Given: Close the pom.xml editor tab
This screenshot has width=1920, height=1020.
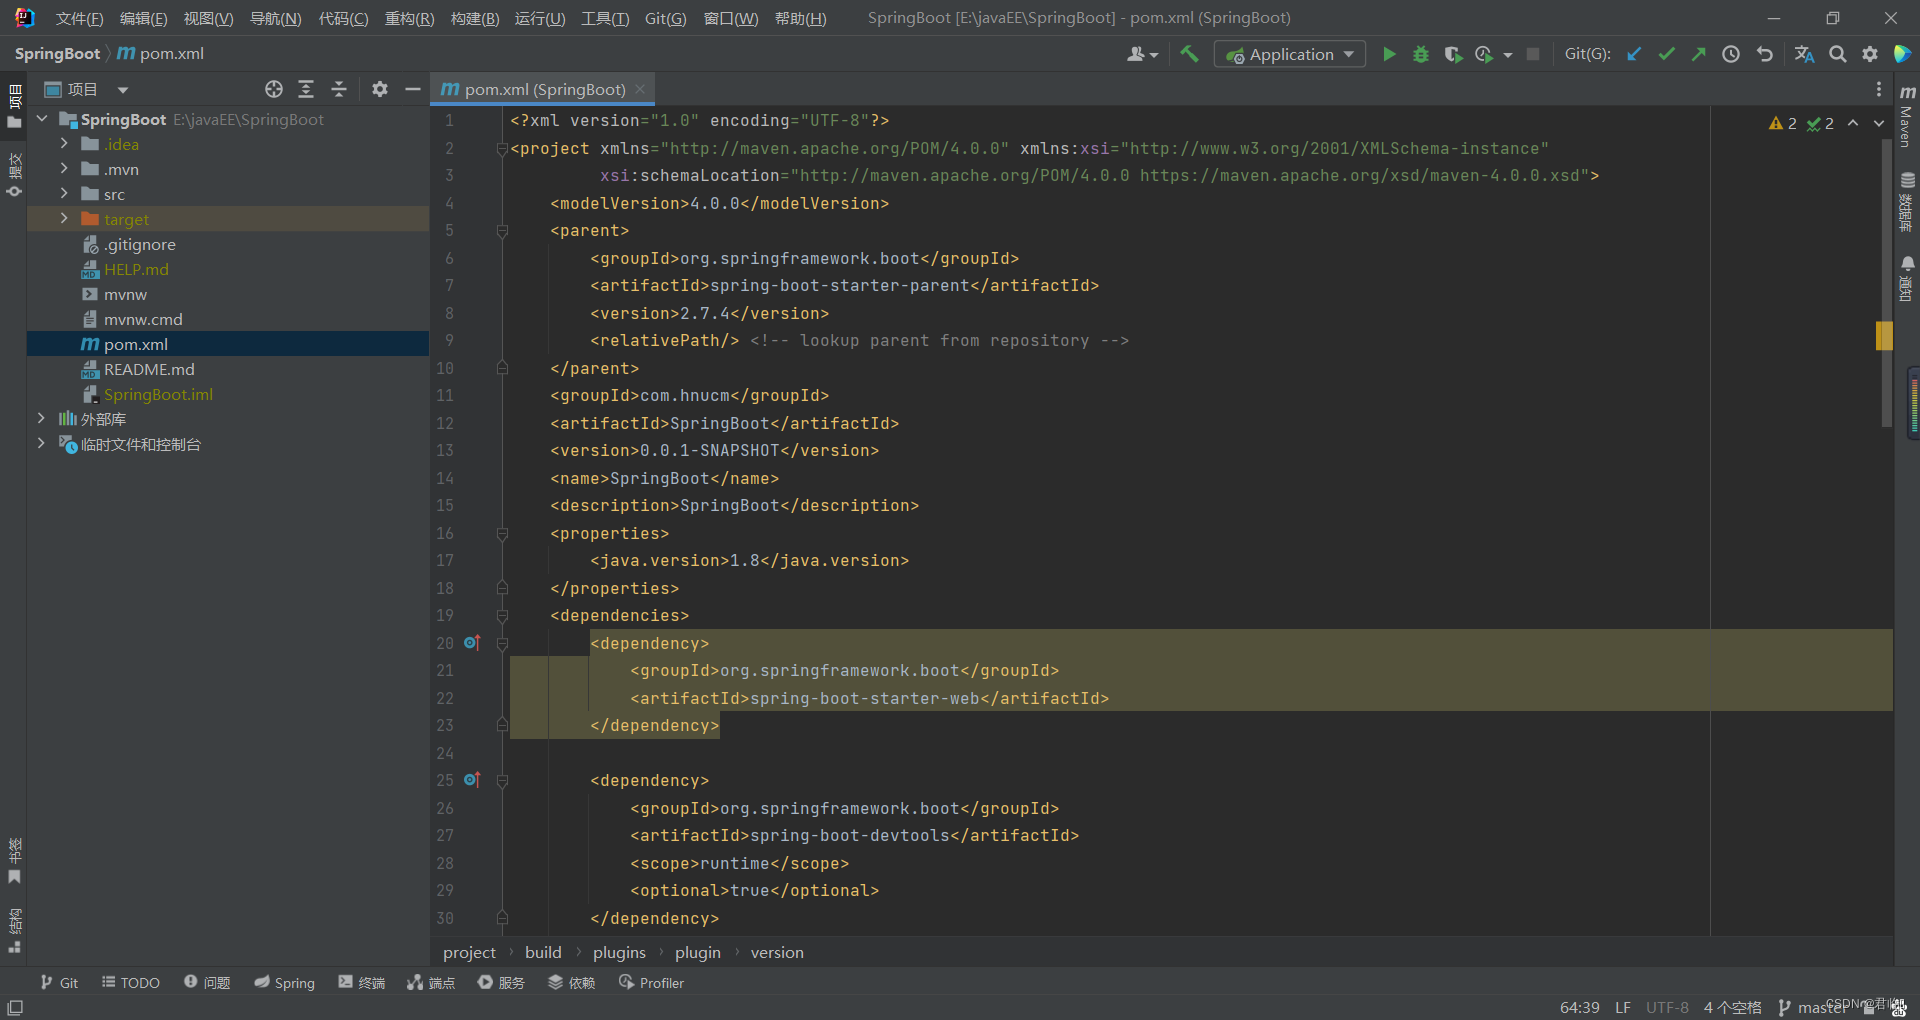Looking at the screenshot, I should pos(640,89).
